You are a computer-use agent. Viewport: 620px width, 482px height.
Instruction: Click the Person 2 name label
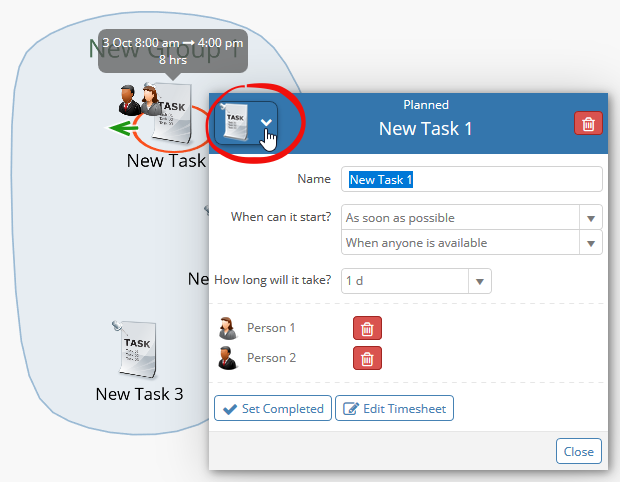[271, 358]
